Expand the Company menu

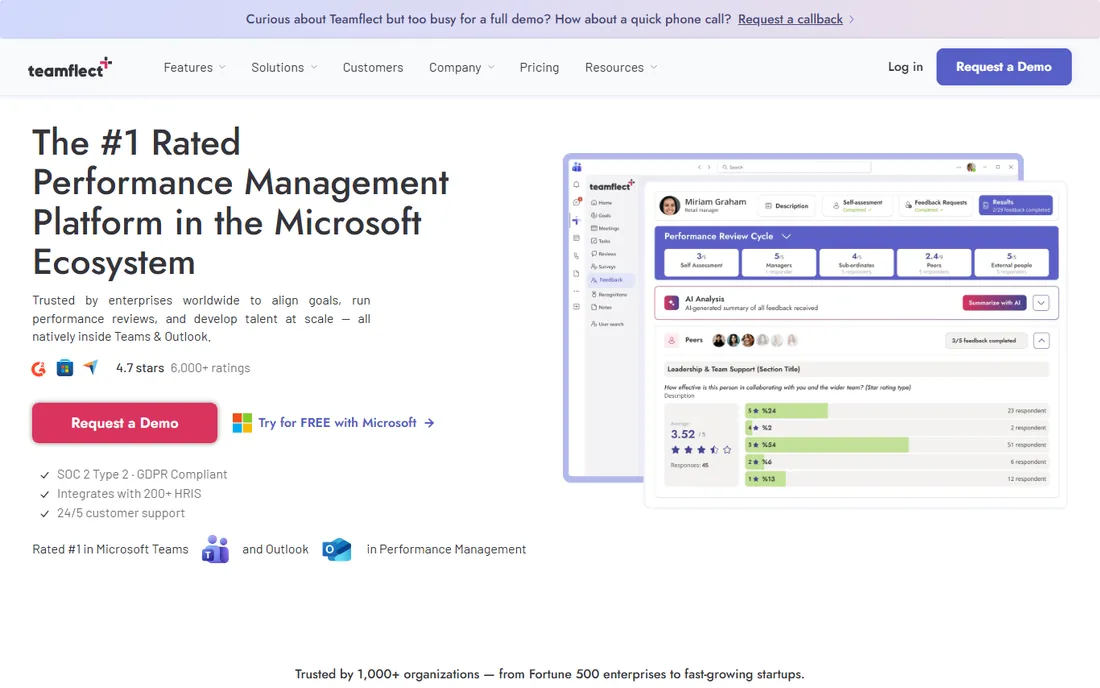tap(462, 67)
